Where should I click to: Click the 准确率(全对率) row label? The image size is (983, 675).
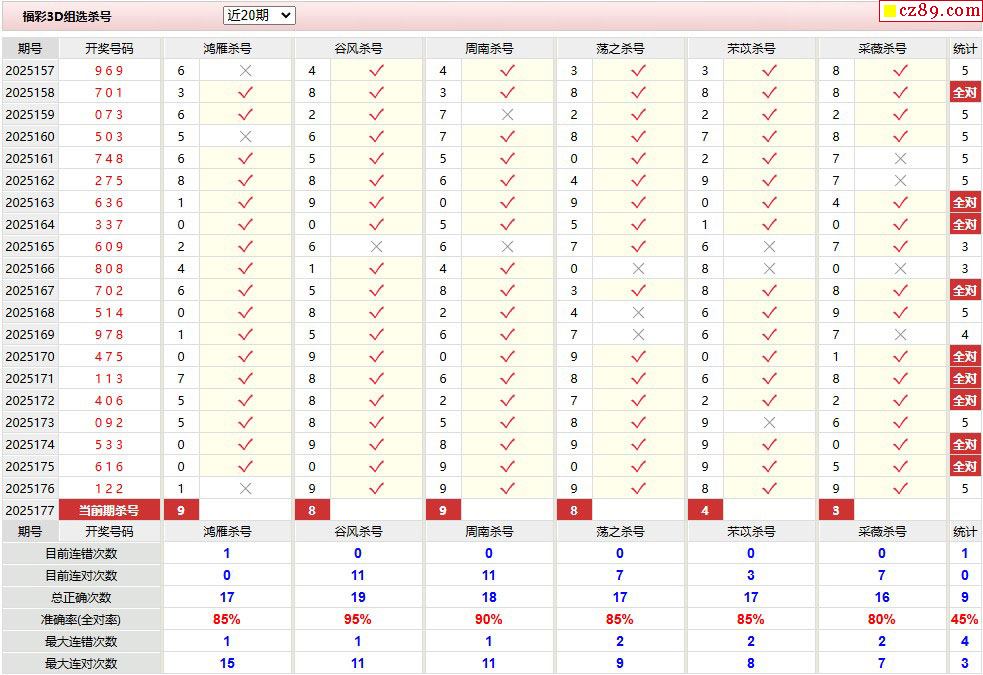(81, 620)
